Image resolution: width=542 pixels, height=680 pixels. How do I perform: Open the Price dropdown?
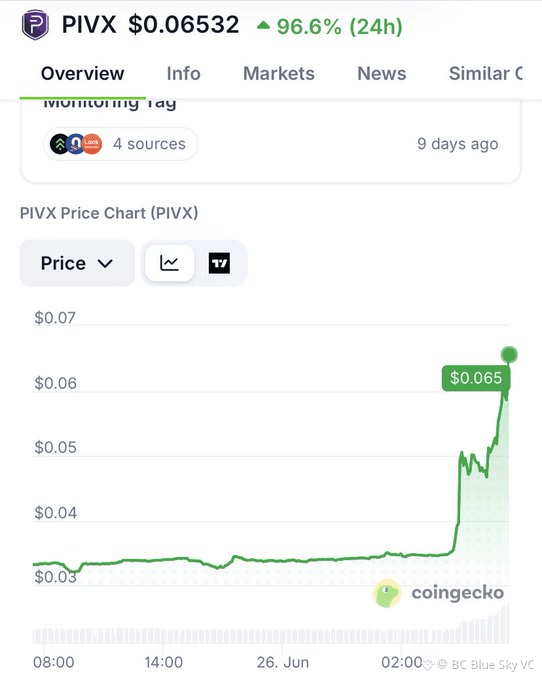pos(77,263)
